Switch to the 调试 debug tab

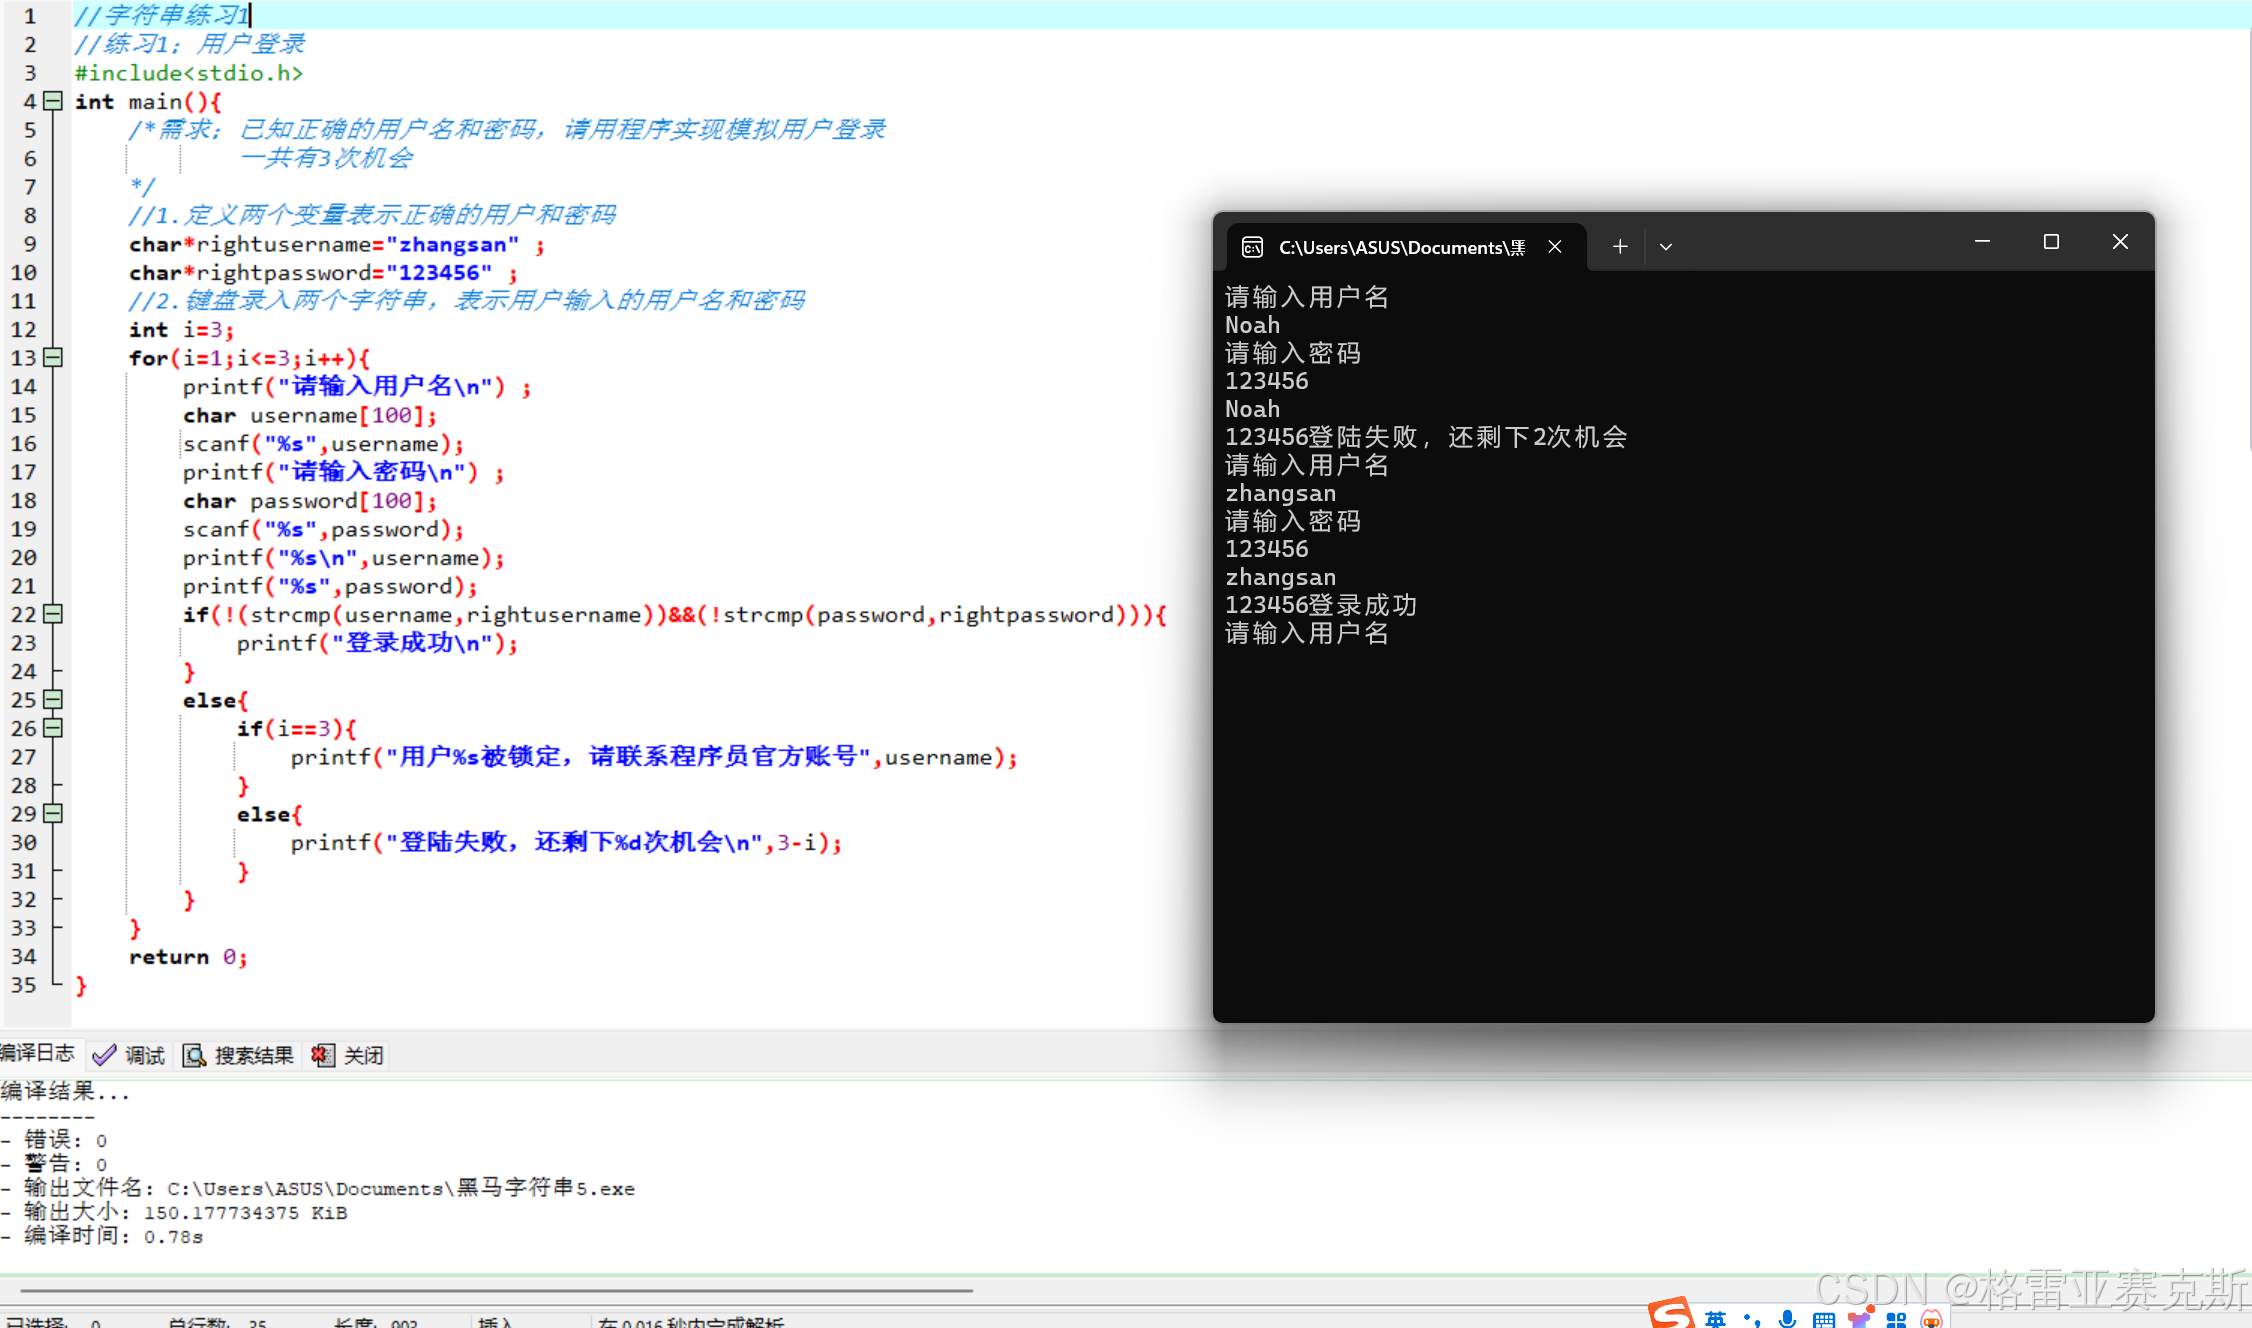[x=128, y=1055]
